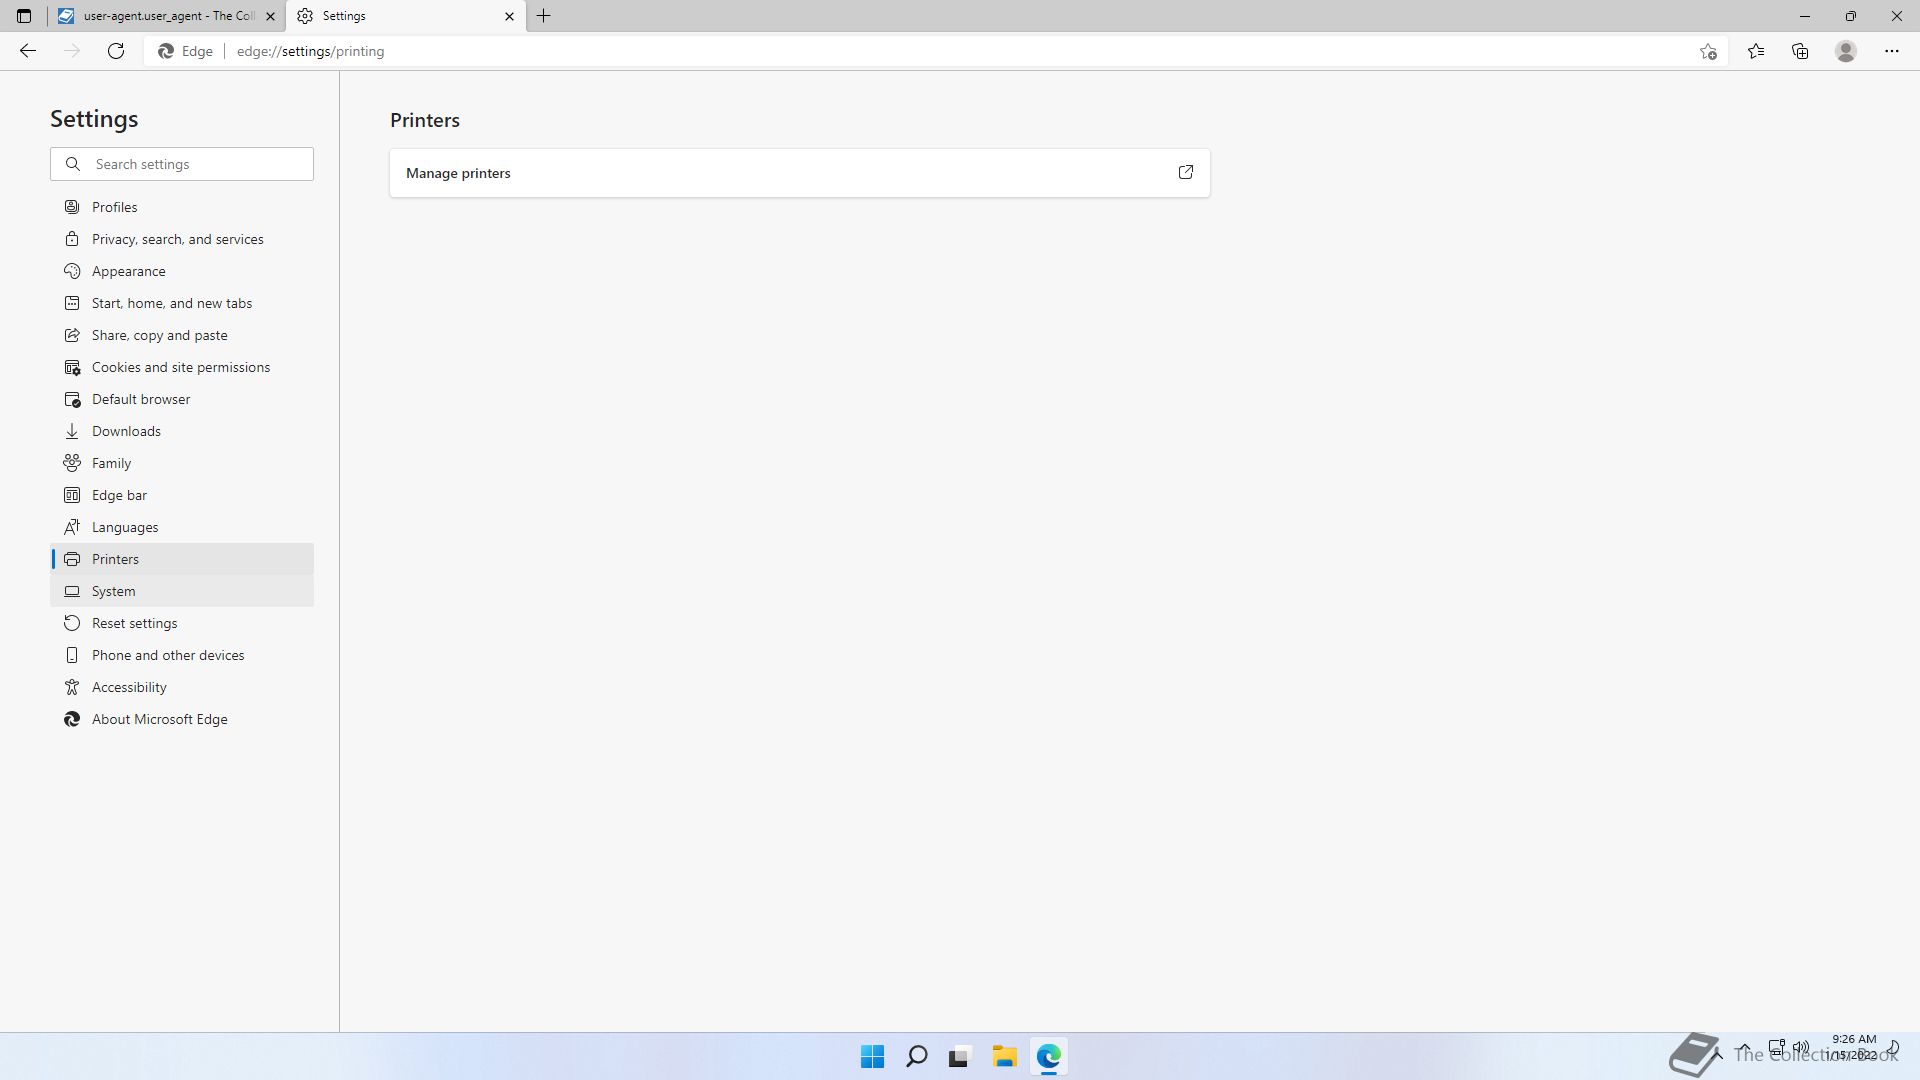Viewport: 1920px width, 1080px height.
Task: Open the Manage printers external link icon
Action: (1186, 172)
